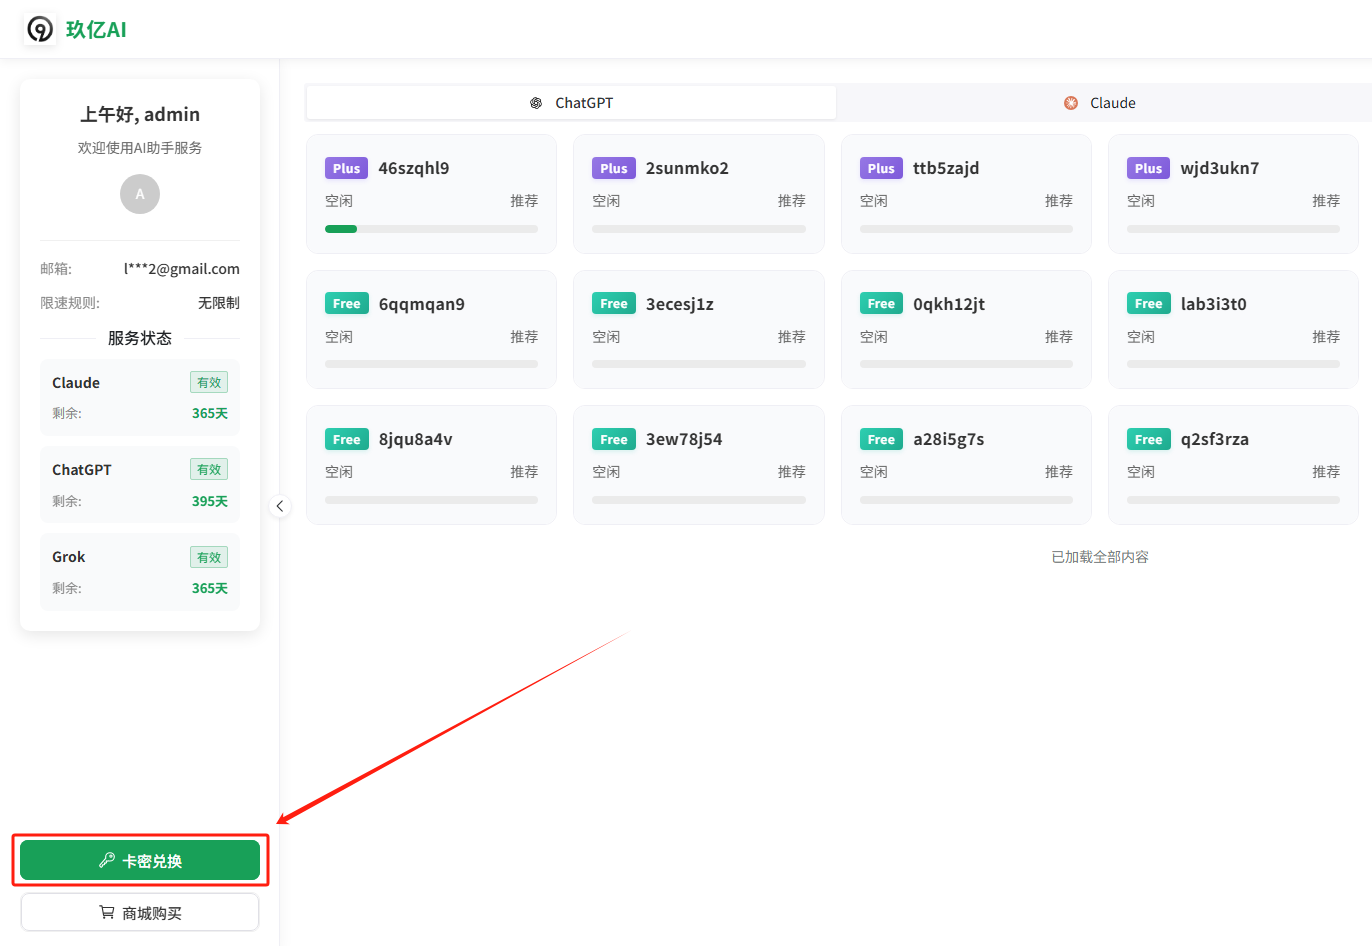Click the Plus badge on 2sunmko2
1372x946 pixels.
click(x=614, y=168)
